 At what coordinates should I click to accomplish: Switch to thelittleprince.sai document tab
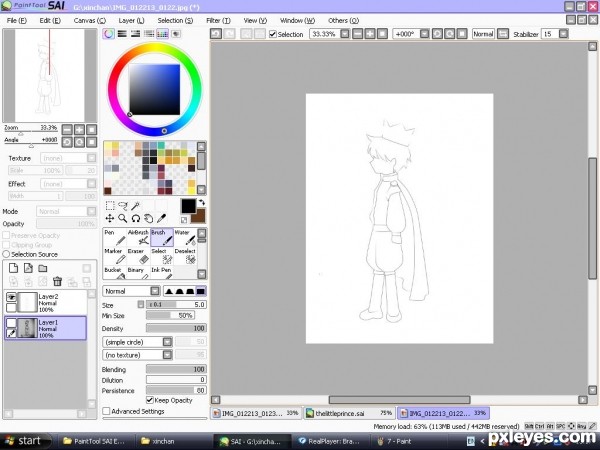[x=350, y=413]
